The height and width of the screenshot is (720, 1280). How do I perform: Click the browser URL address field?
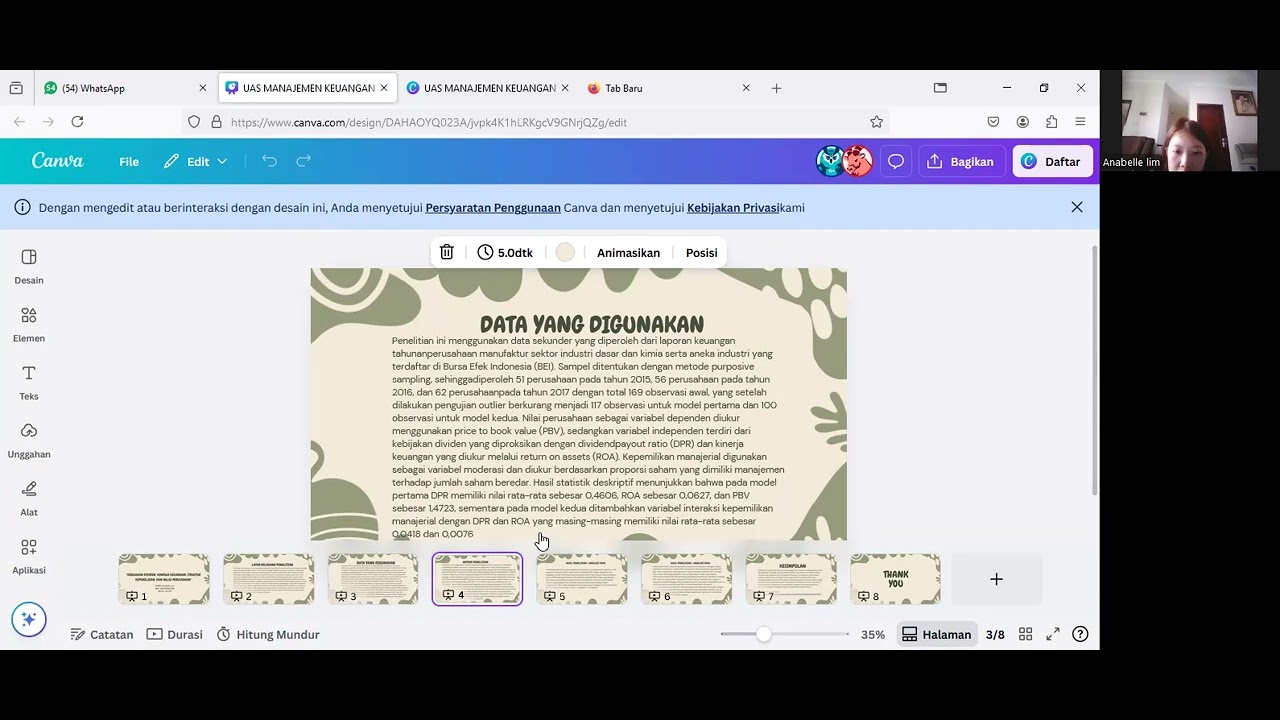[x=530, y=122]
